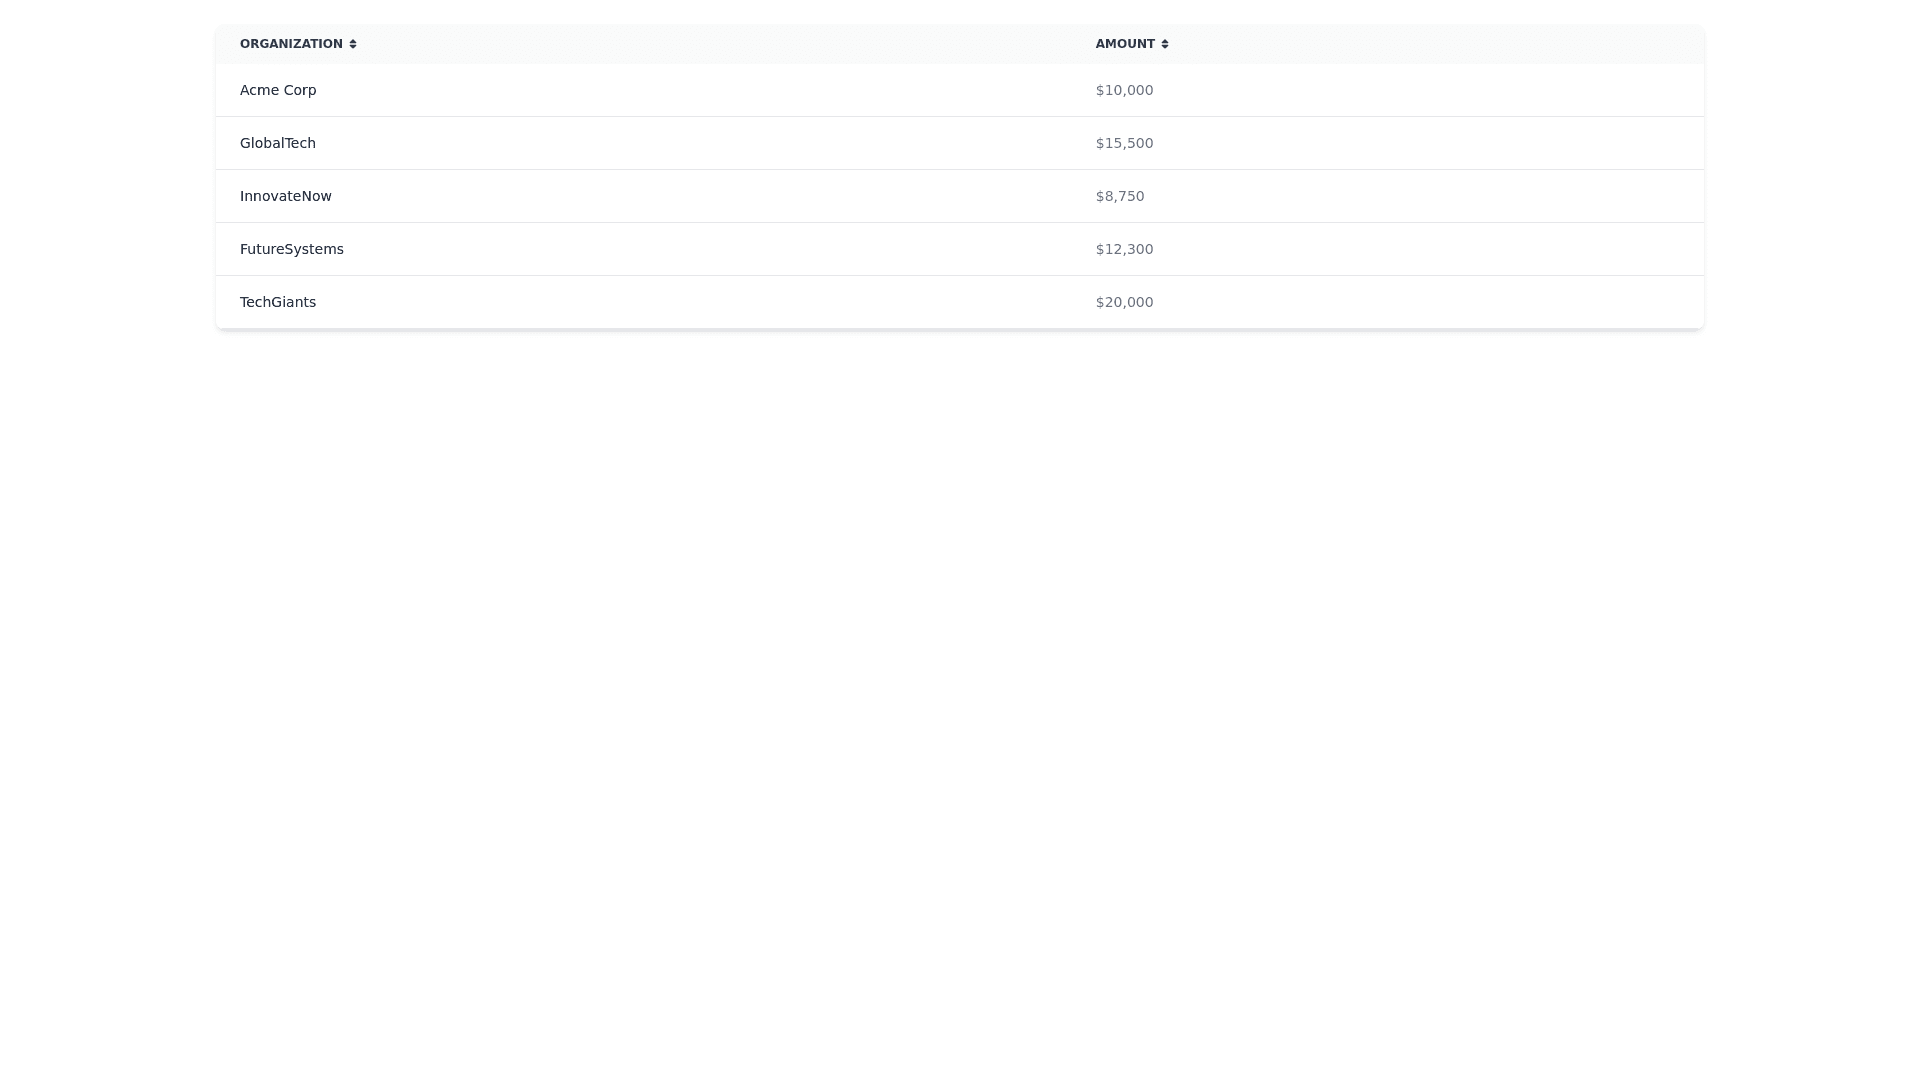Click the $8,750 amount value
Screen dimensions: 1920x1080
click(1120, 196)
